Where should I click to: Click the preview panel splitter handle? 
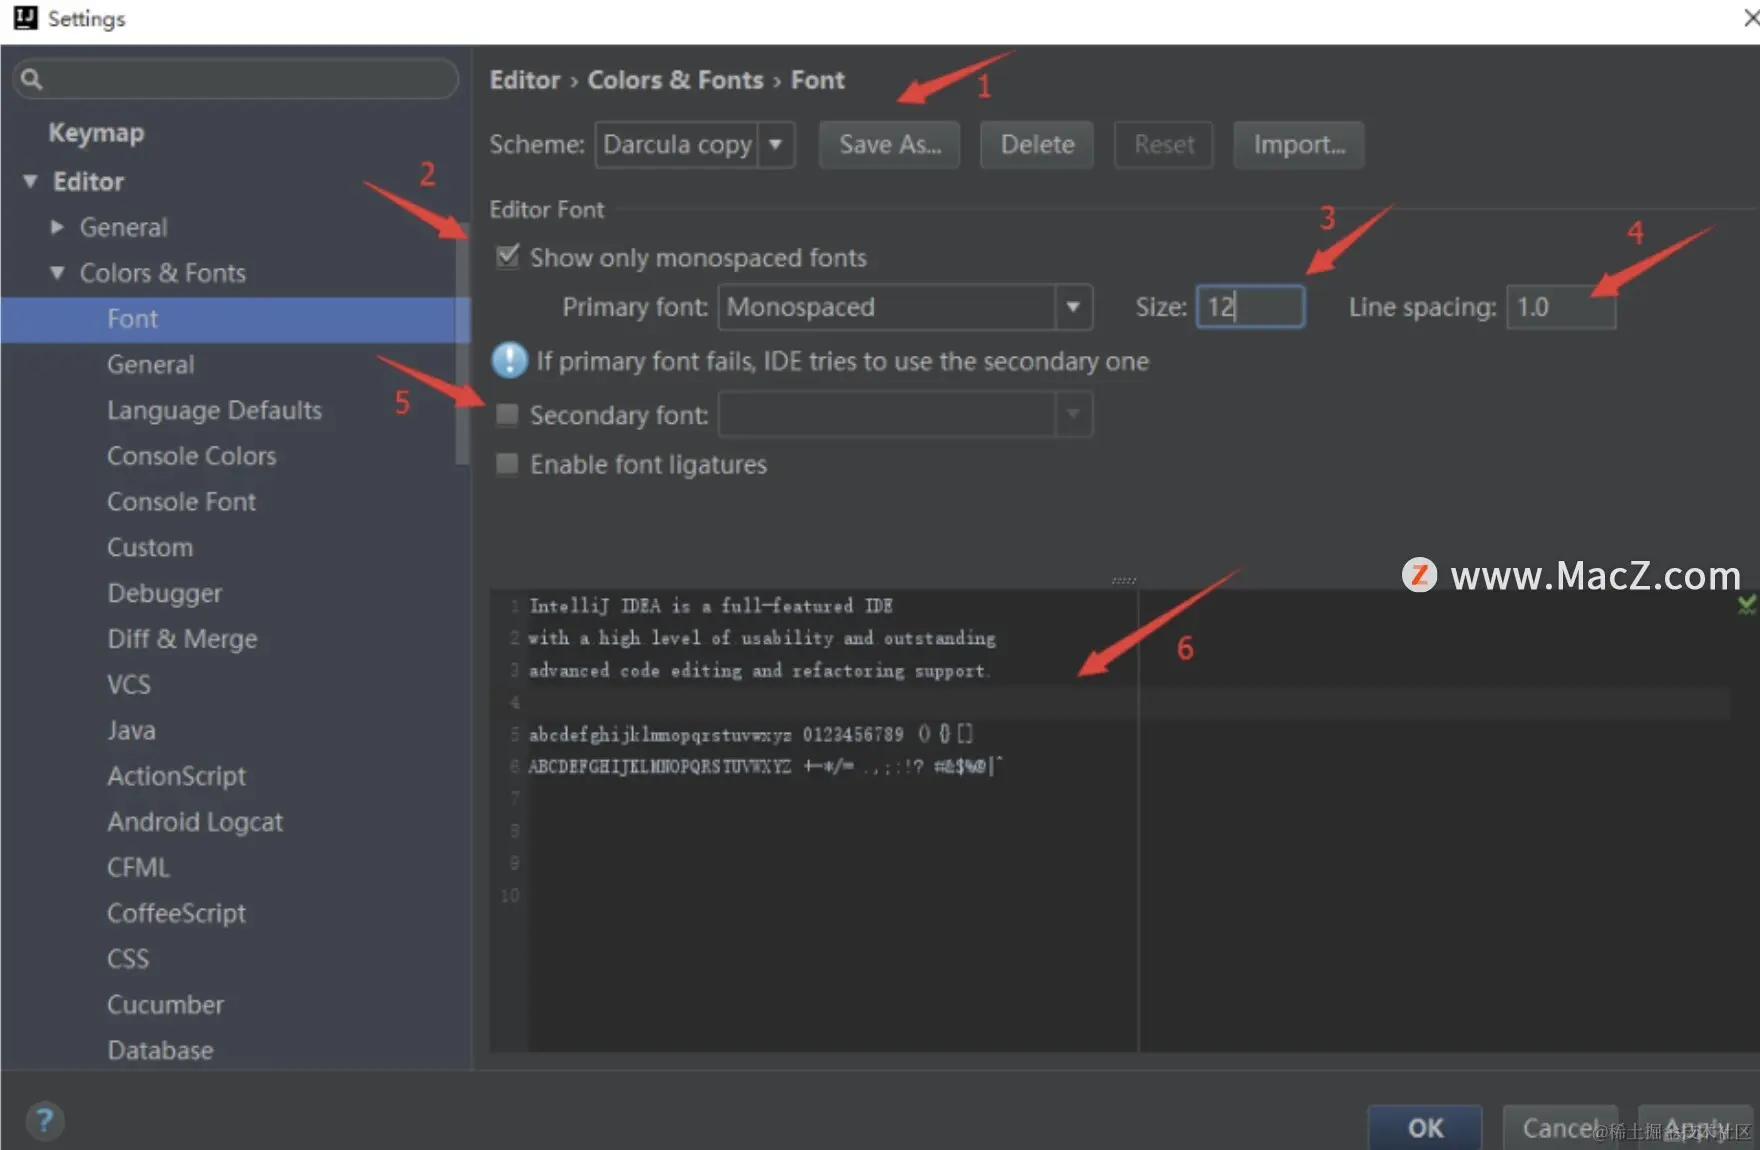coord(1124,580)
